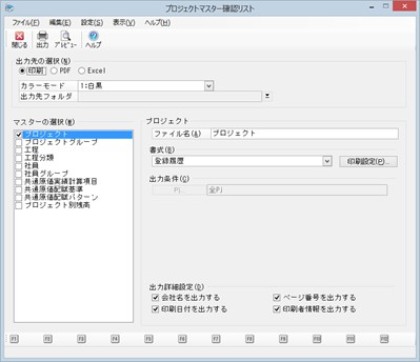420x362 pixels.
Task: Open the 設定(S) menu
Action: pos(92,23)
